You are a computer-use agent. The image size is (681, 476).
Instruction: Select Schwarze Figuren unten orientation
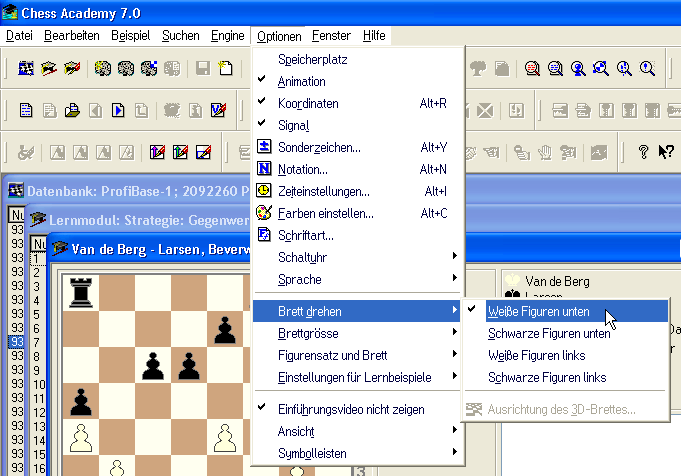click(565, 333)
